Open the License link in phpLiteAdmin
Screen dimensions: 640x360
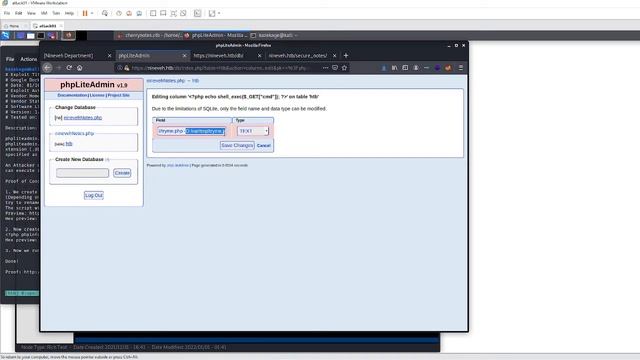pyautogui.click(x=97, y=95)
